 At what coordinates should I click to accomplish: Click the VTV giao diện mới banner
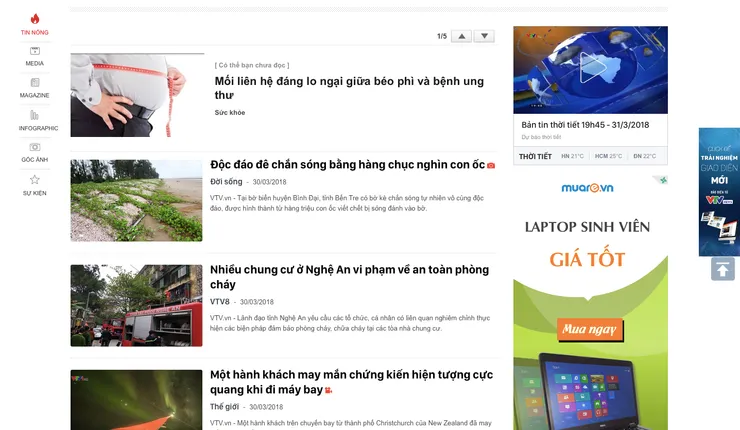click(x=719, y=192)
